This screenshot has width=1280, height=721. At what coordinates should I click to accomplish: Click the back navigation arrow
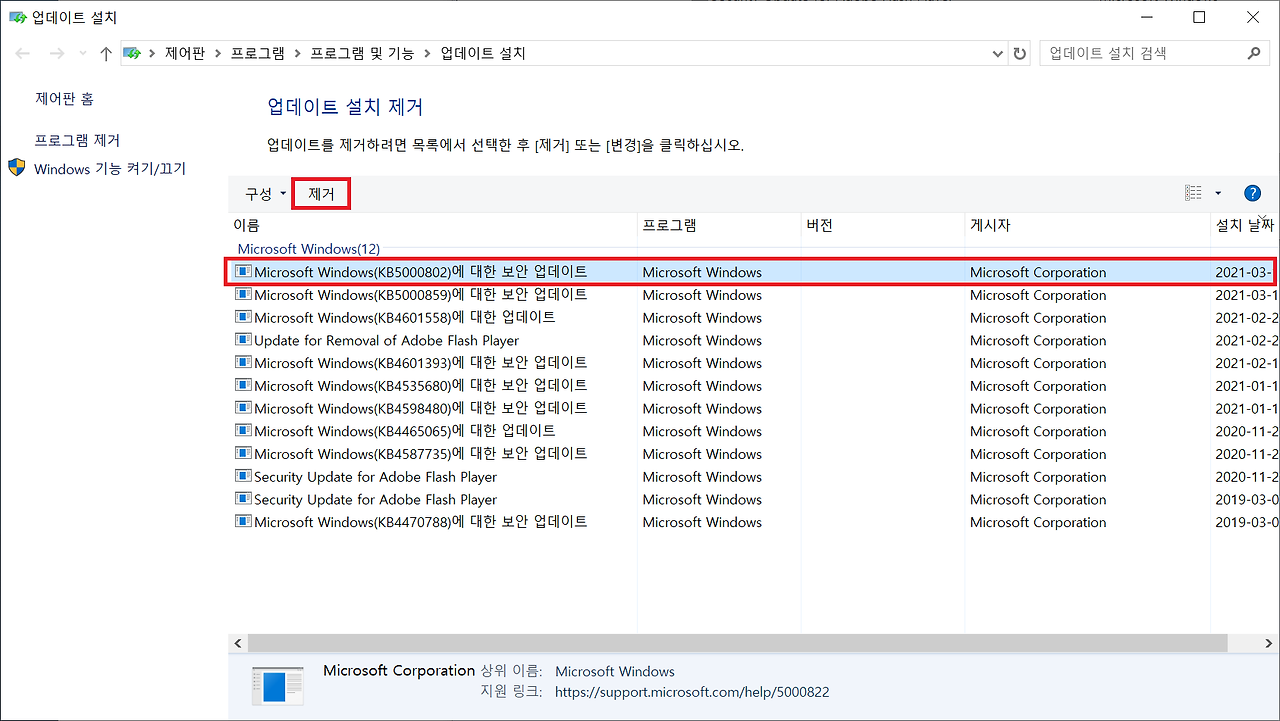click(22, 52)
